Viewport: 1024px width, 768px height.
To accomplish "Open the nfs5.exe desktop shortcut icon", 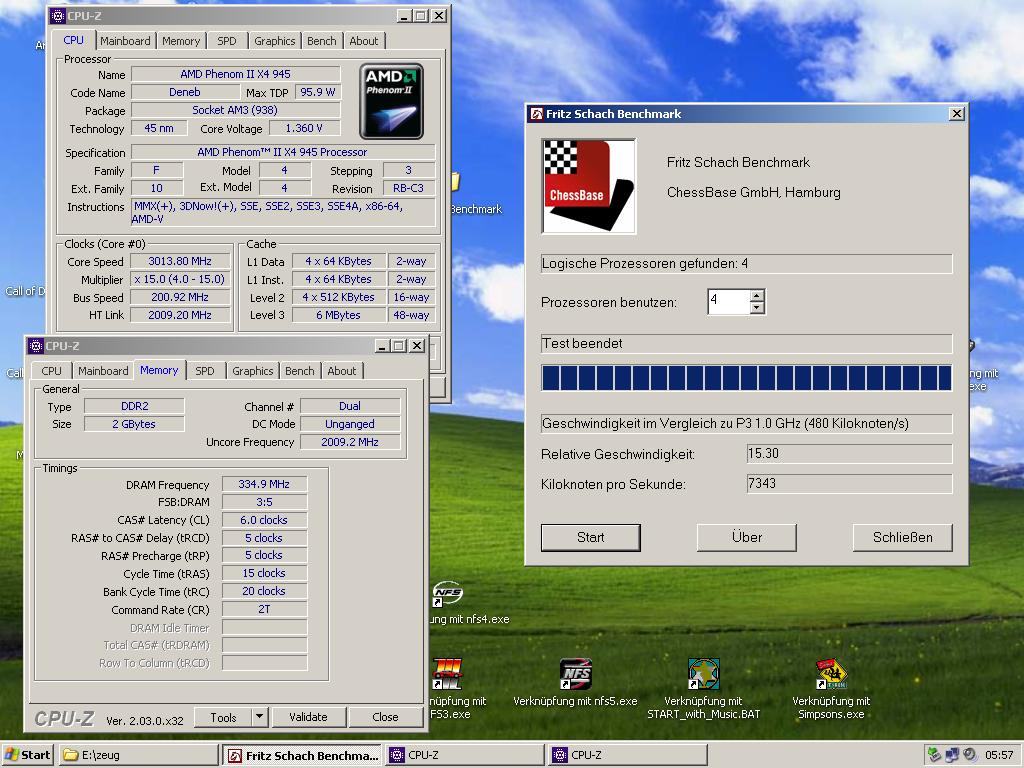I will coord(576,674).
